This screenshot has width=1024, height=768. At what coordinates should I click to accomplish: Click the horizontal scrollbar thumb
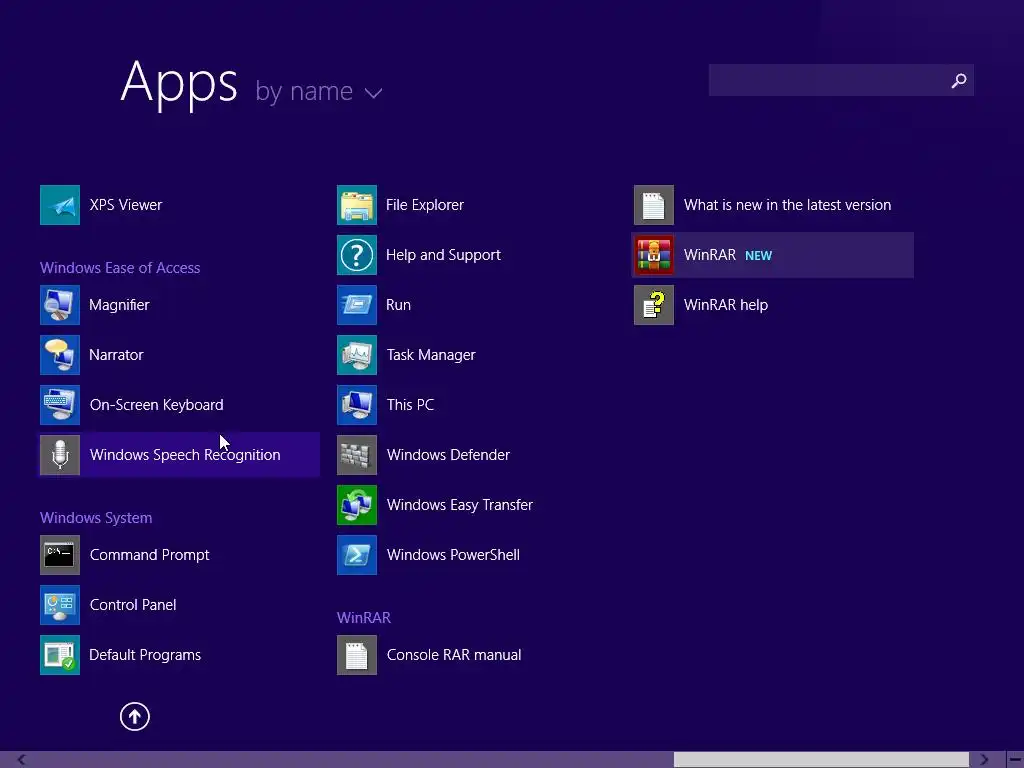[822, 760]
